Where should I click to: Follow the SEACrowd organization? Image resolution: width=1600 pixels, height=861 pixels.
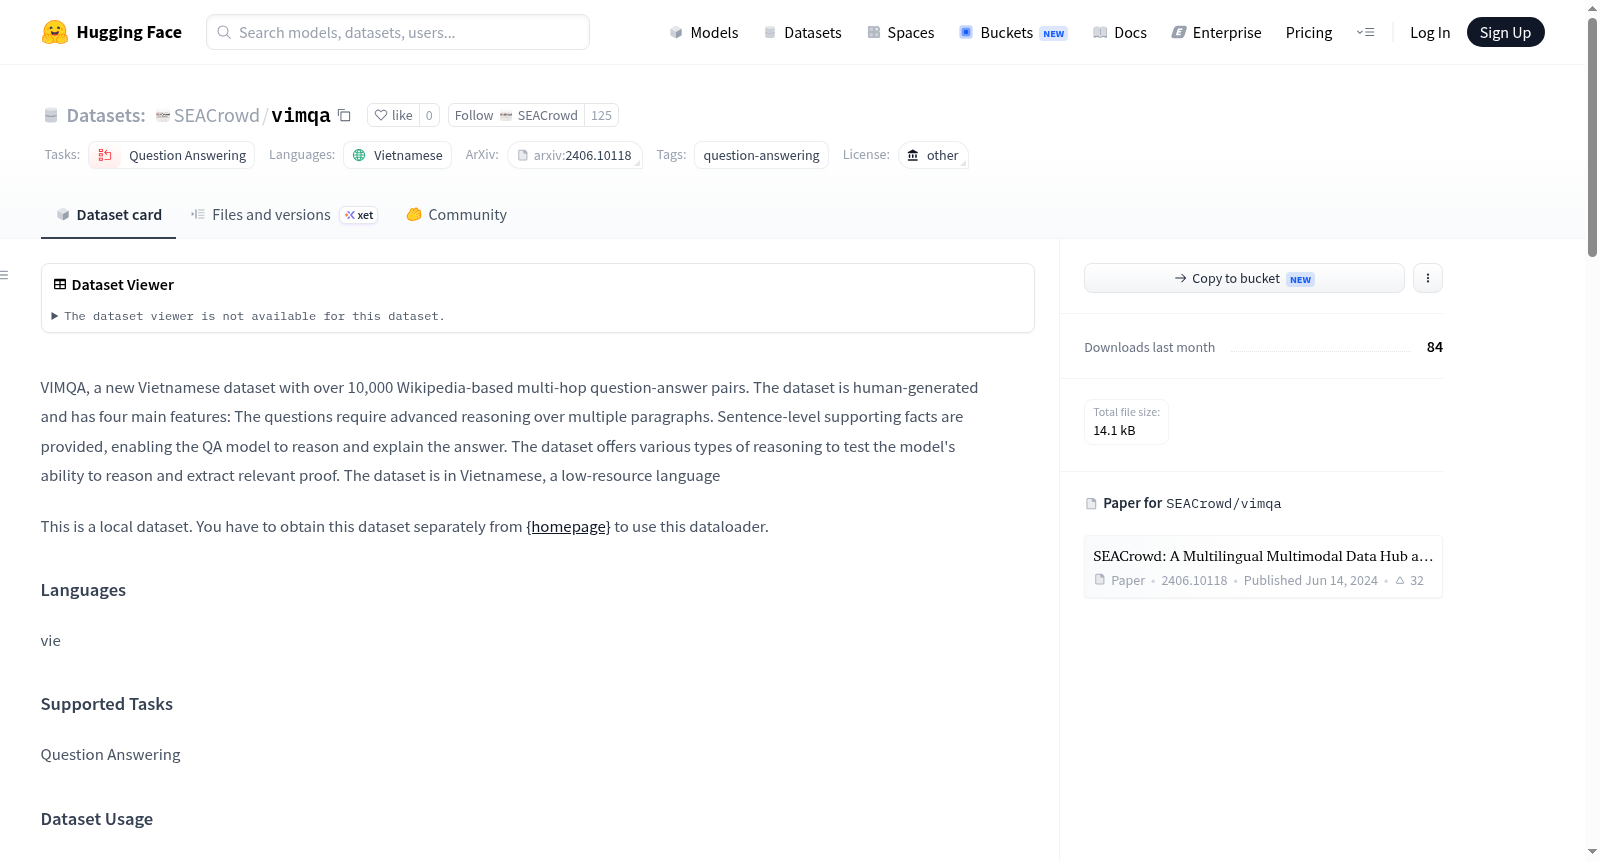tap(516, 115)
